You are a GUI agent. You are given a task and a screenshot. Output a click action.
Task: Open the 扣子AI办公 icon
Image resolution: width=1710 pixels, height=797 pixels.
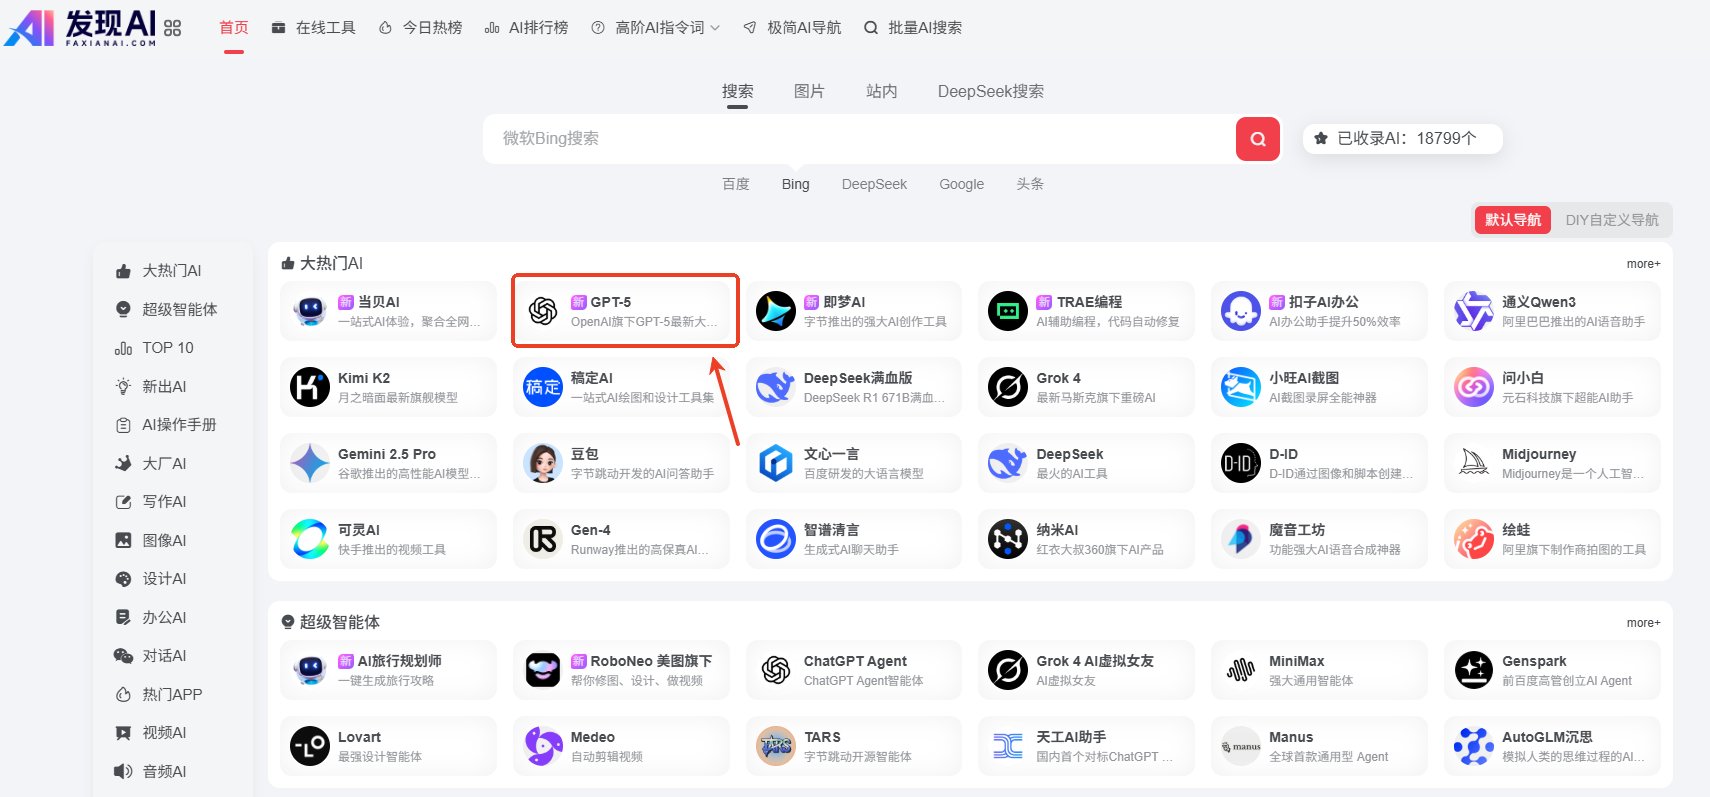pyautogui.click(x=1241, y=311)
